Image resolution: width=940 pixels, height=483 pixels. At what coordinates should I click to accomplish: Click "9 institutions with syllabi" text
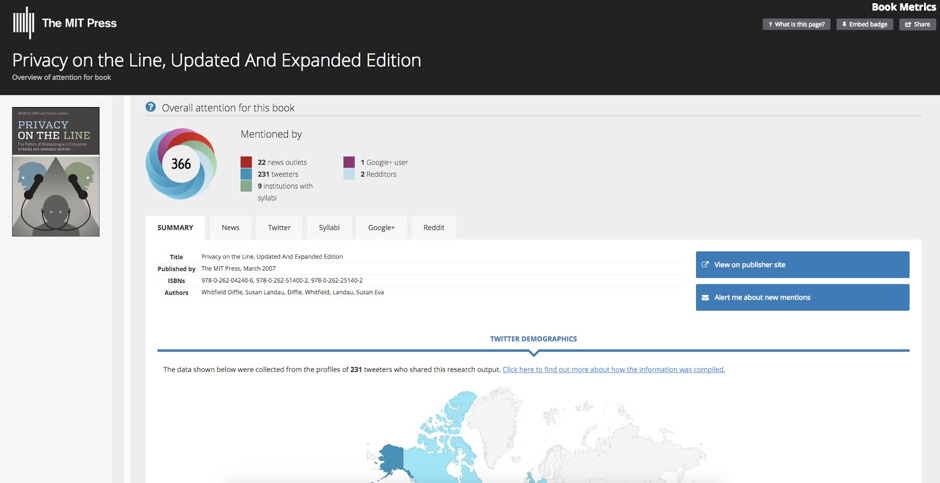click(x=285, y=192)
